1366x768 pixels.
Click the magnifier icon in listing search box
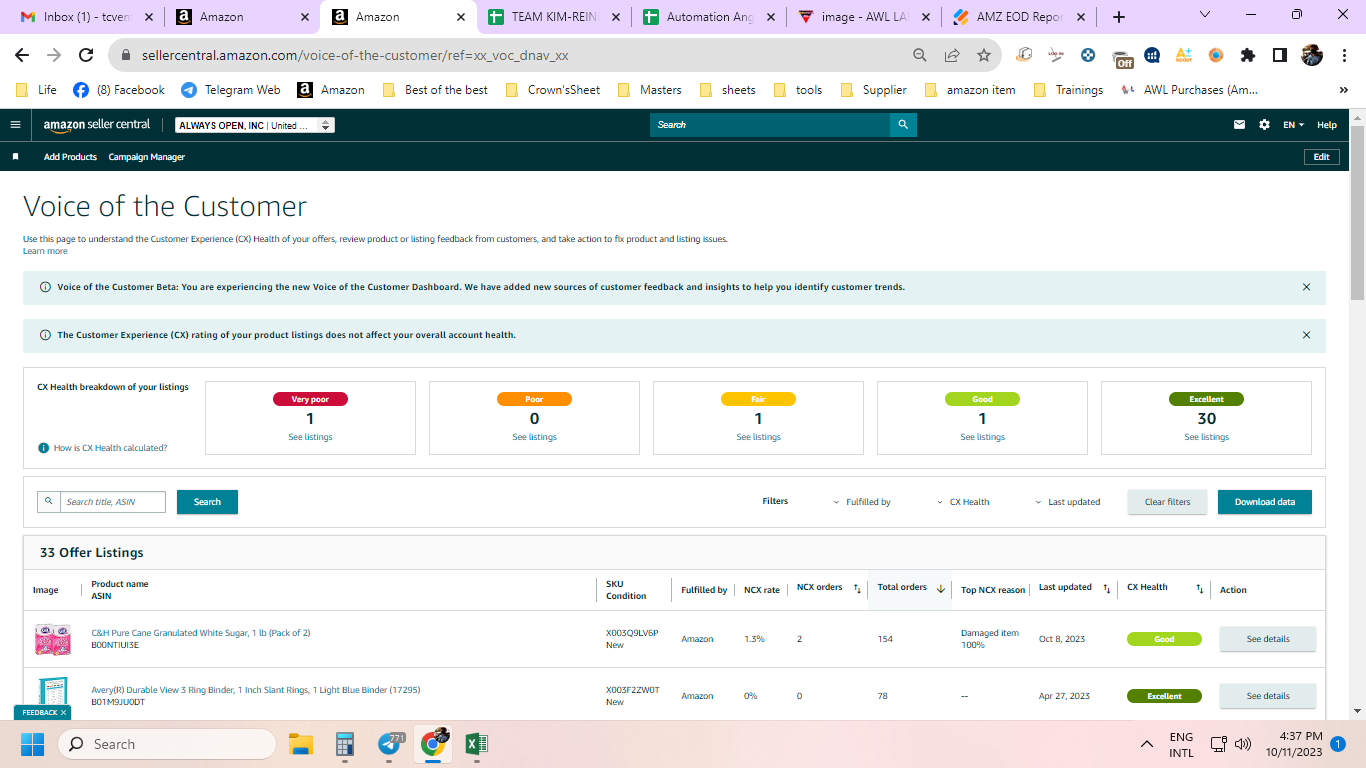[48, 502]
